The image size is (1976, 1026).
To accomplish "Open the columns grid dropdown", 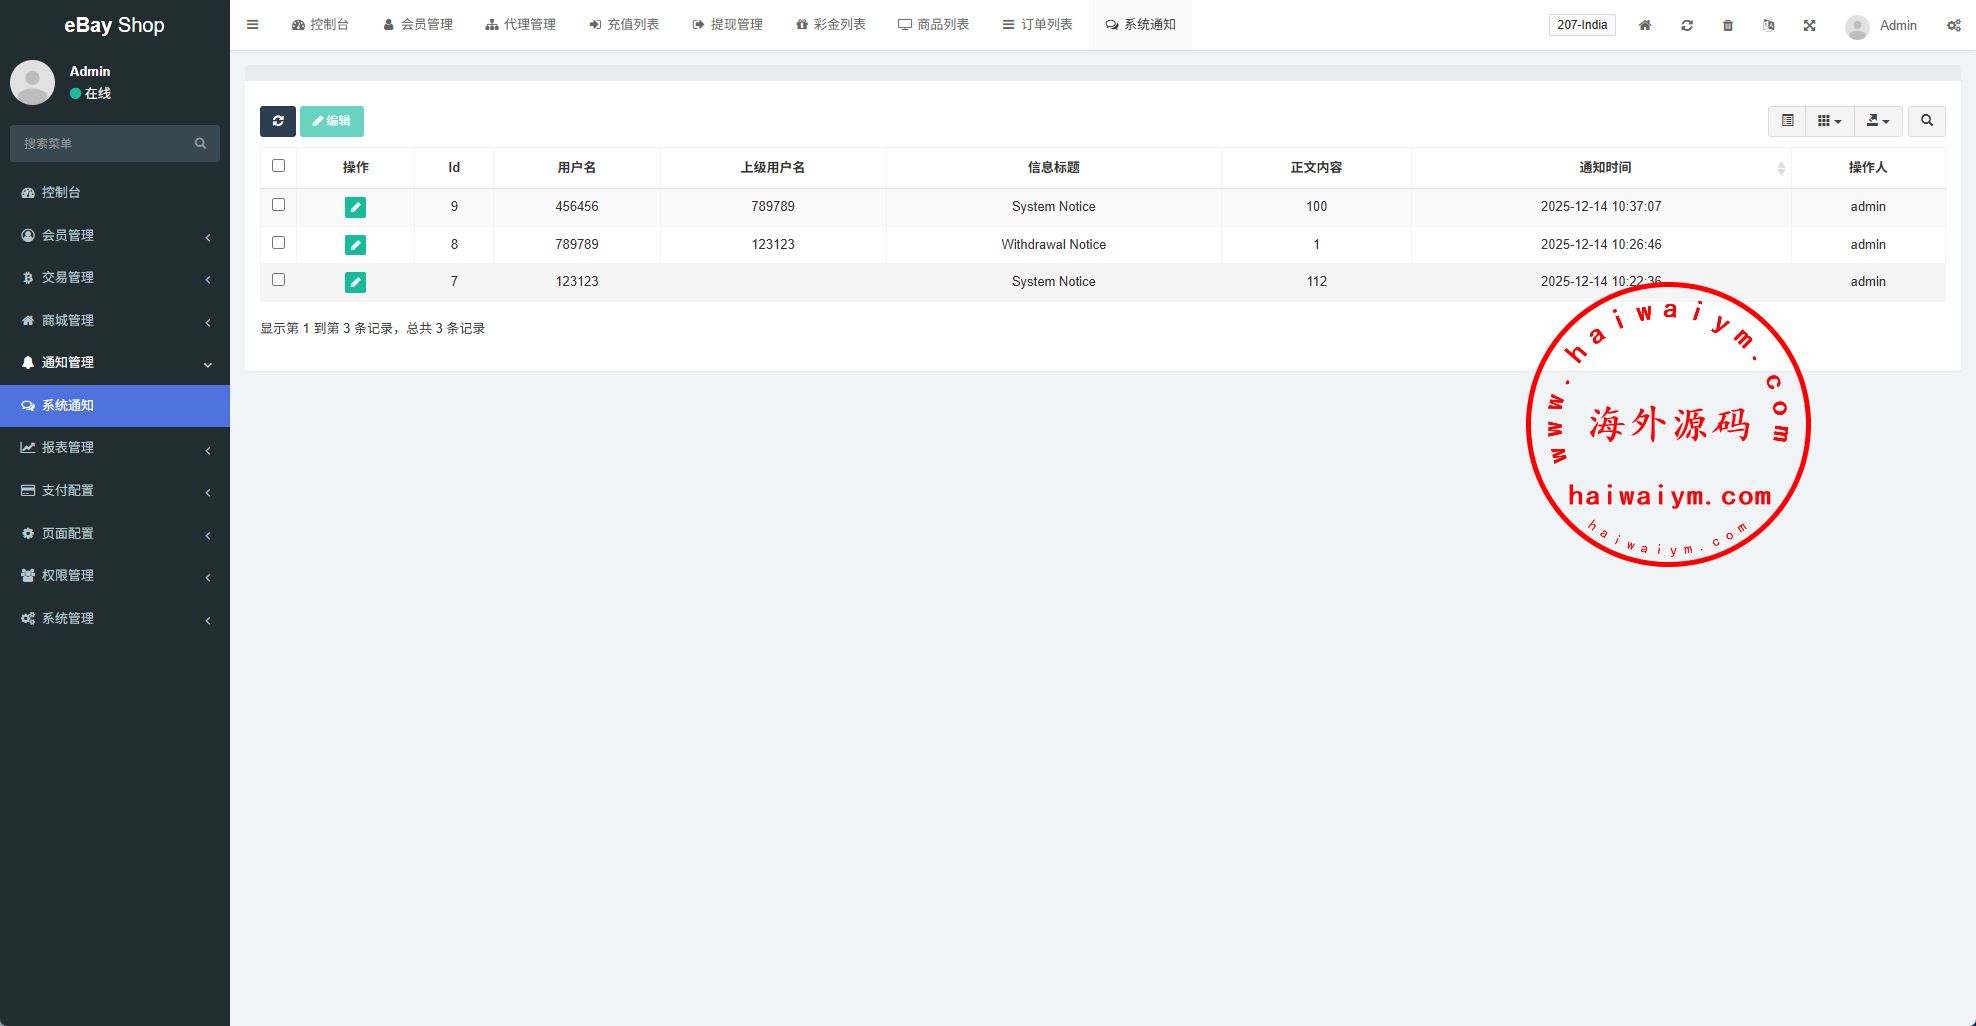I will coord(1829,121).
